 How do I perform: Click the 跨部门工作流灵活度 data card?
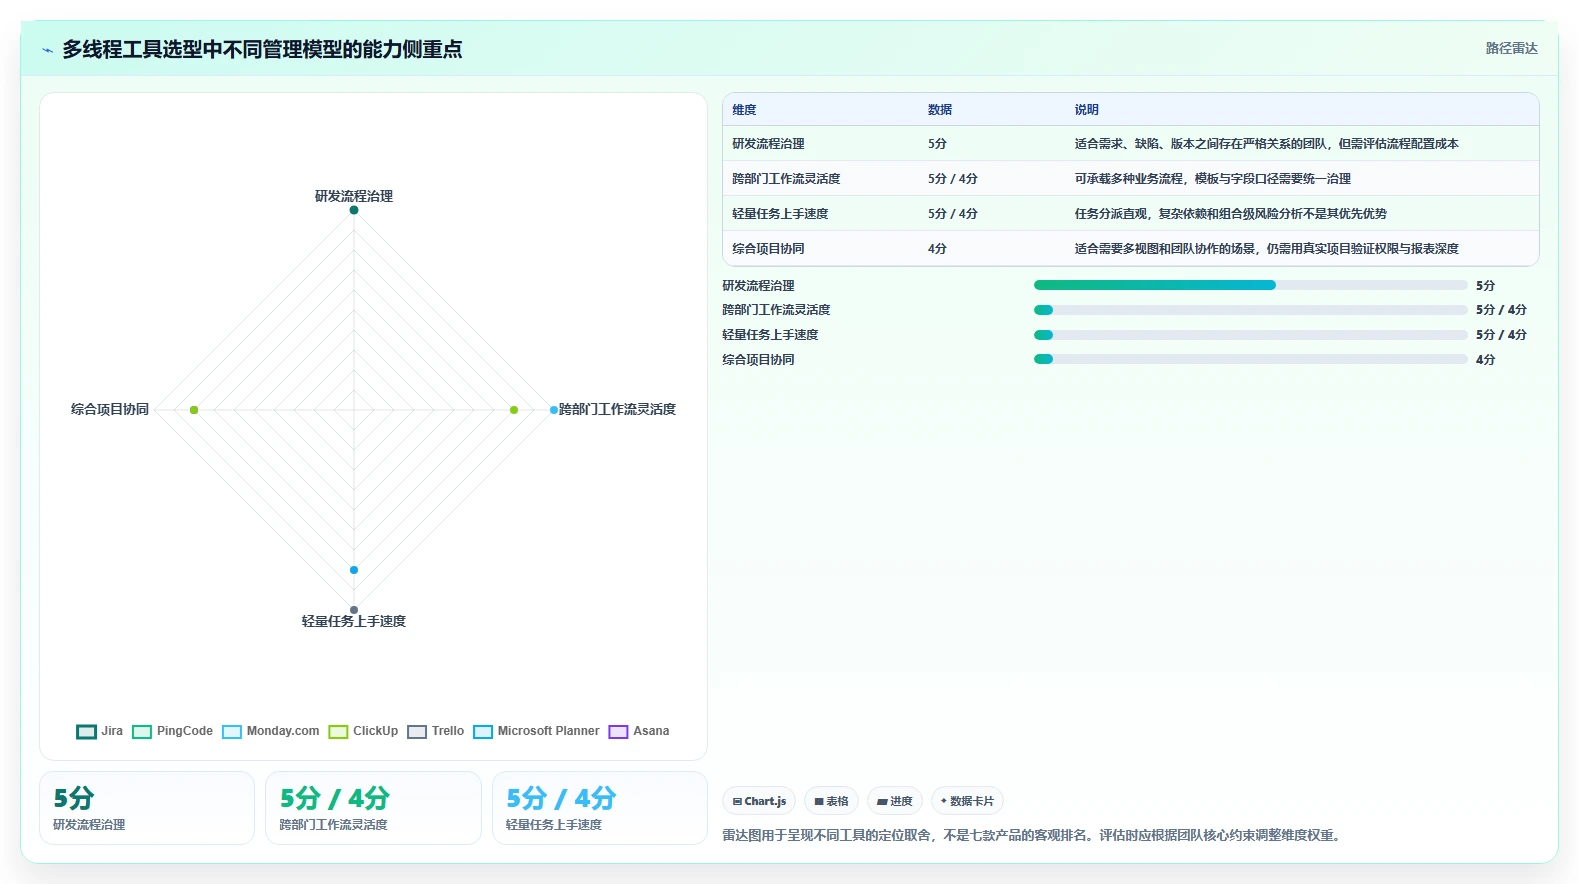click(x=373, y=808)
